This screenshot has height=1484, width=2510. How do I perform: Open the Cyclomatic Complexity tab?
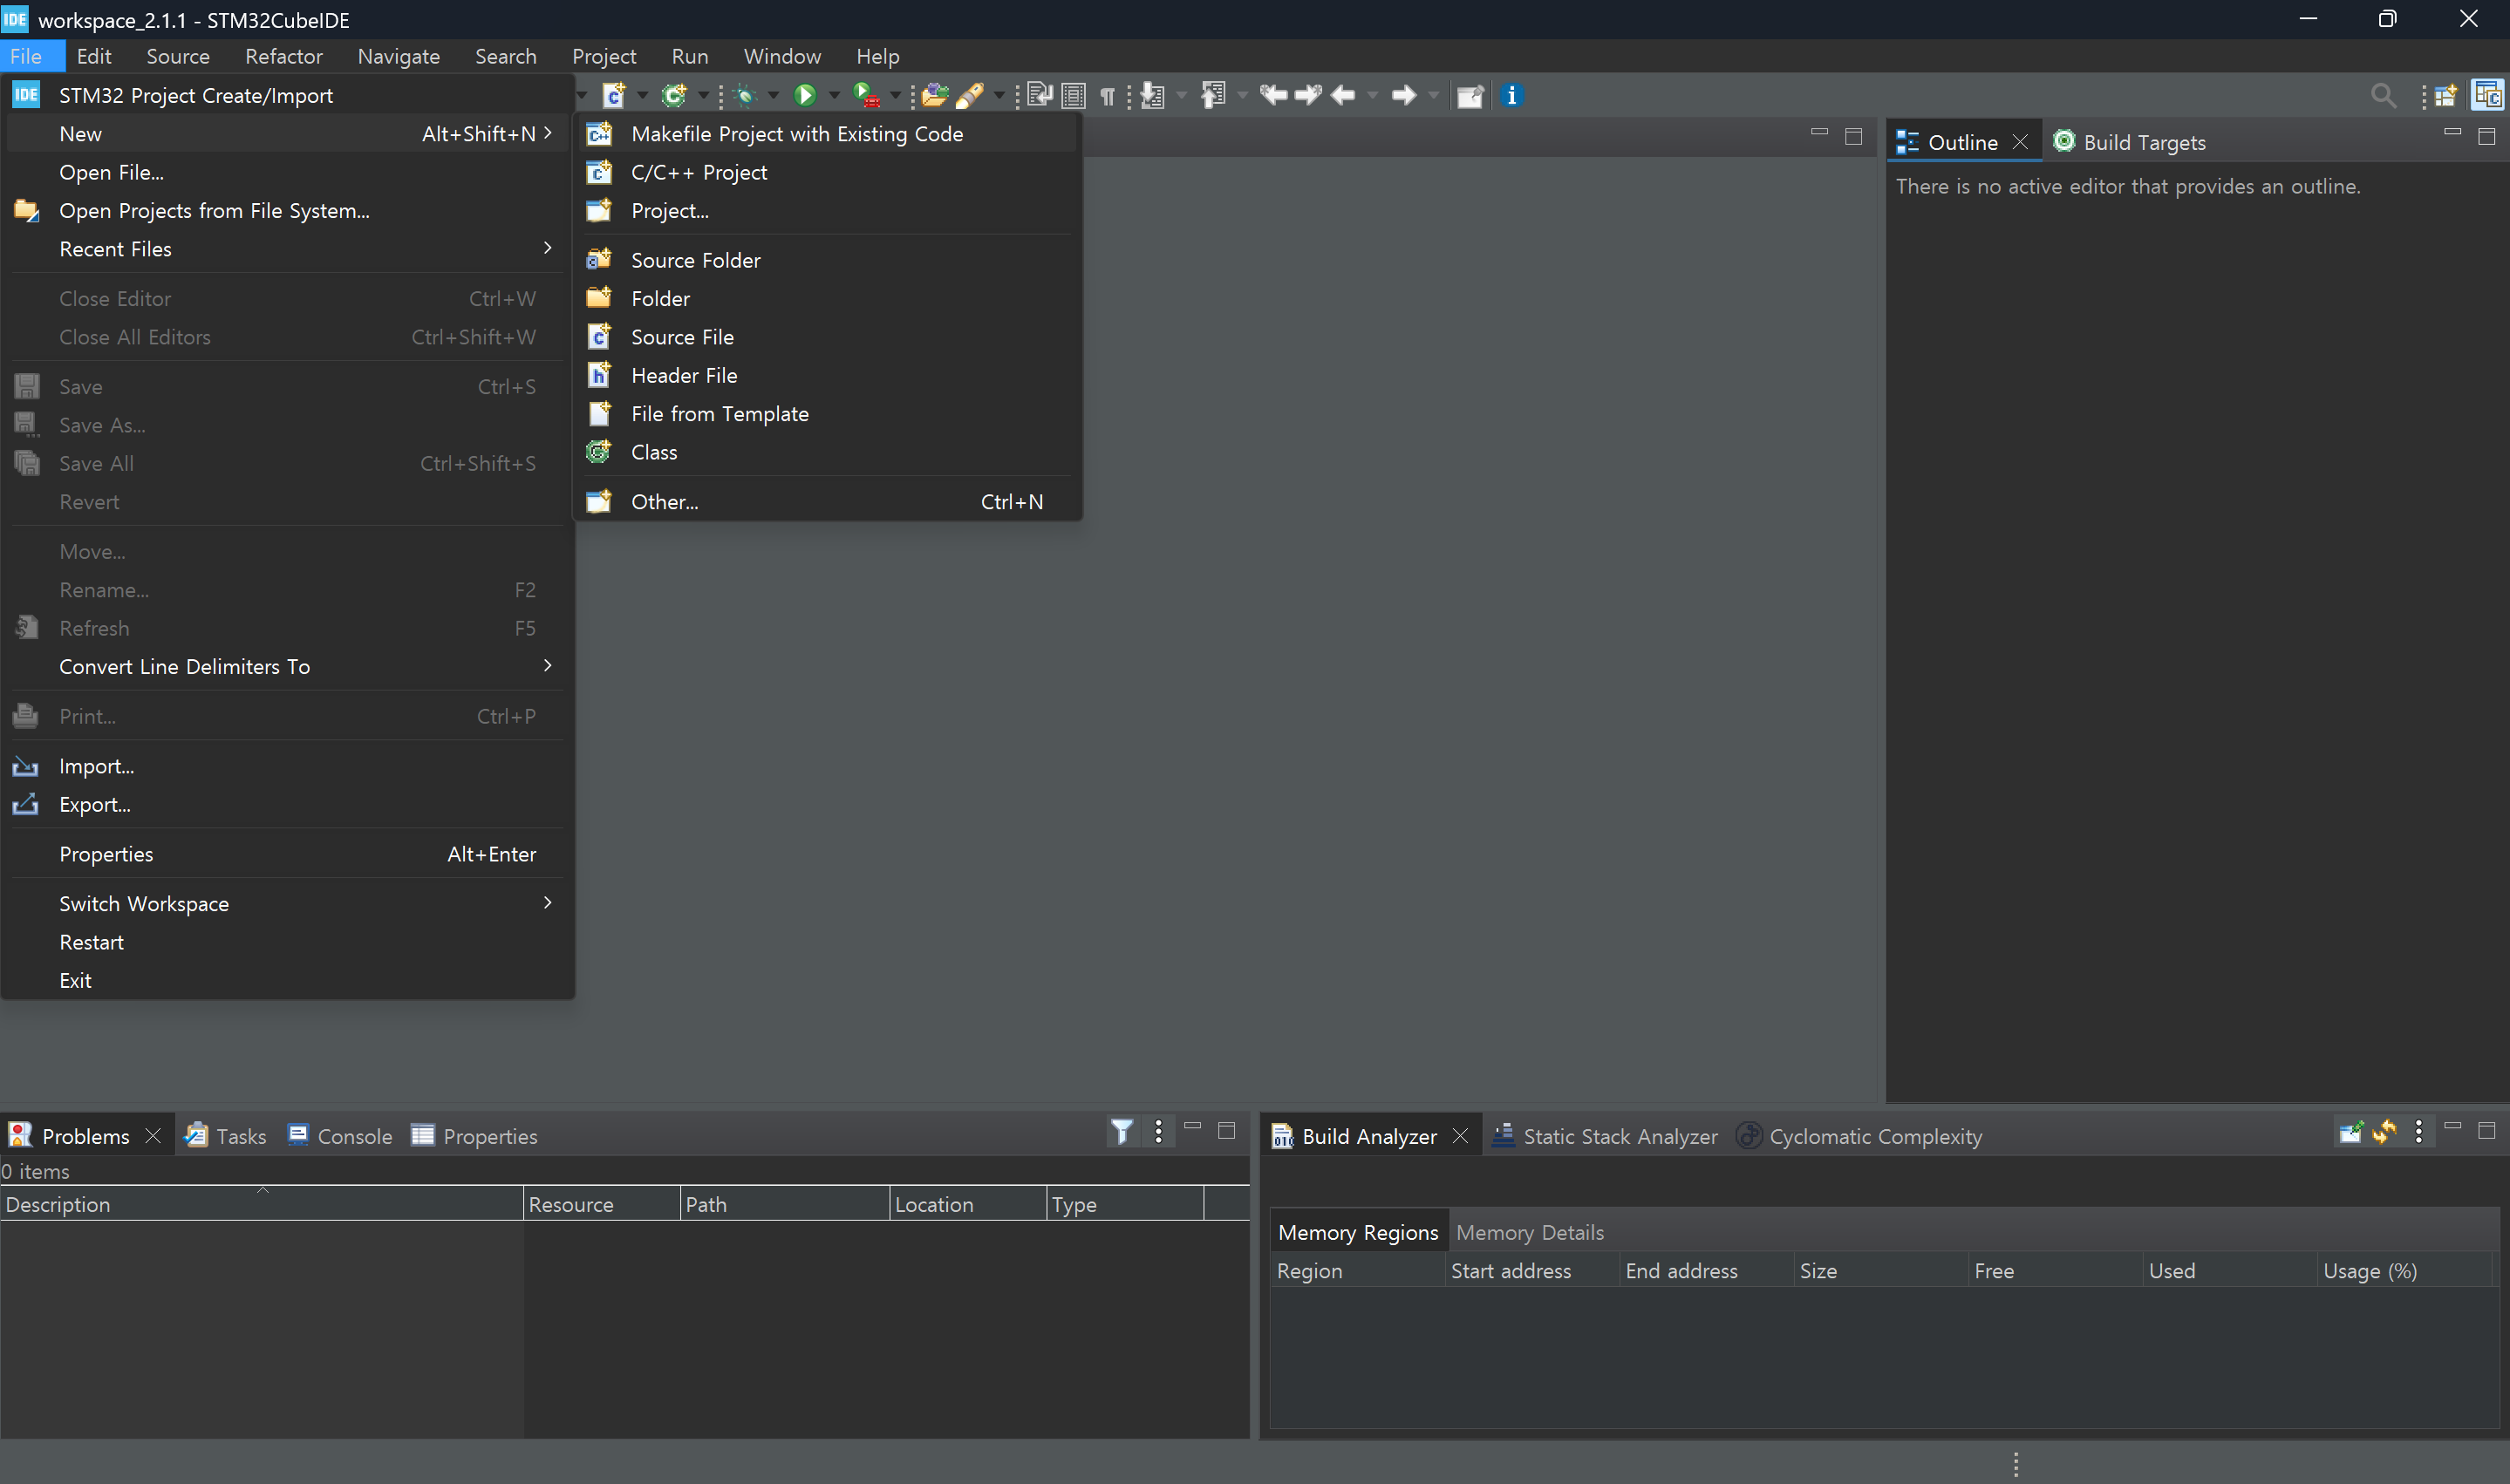pos(1860,1136)
